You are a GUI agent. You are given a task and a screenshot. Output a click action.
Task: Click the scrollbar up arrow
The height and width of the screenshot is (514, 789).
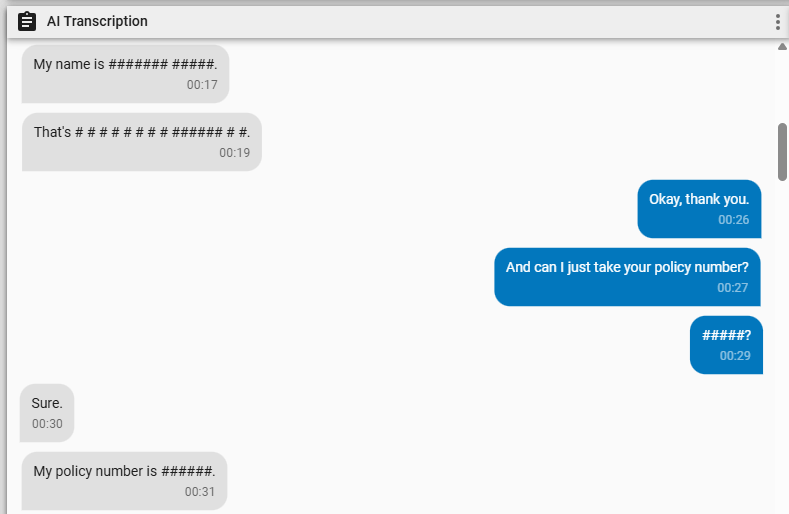pyautogui.click(x=782, y=46)
